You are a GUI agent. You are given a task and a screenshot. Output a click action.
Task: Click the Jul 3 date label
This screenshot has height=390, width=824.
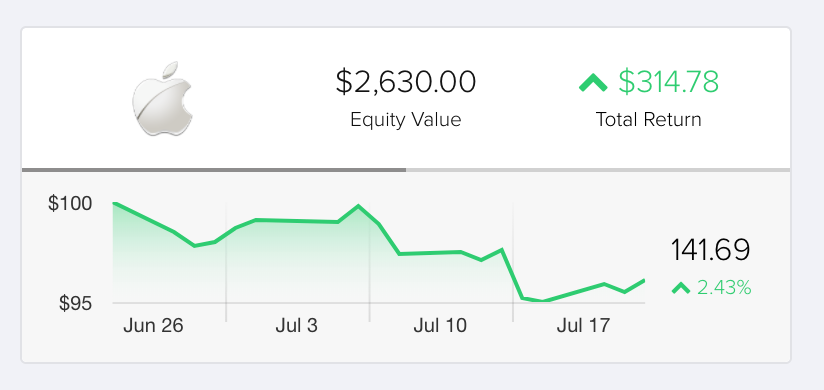point(296,326)
